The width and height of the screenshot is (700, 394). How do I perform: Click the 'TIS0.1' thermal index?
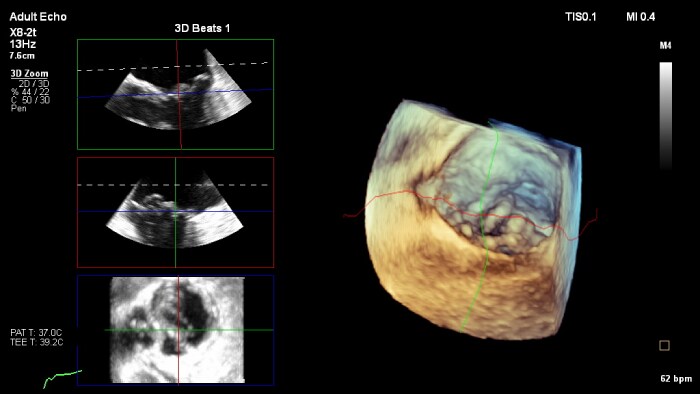point(580,17)
